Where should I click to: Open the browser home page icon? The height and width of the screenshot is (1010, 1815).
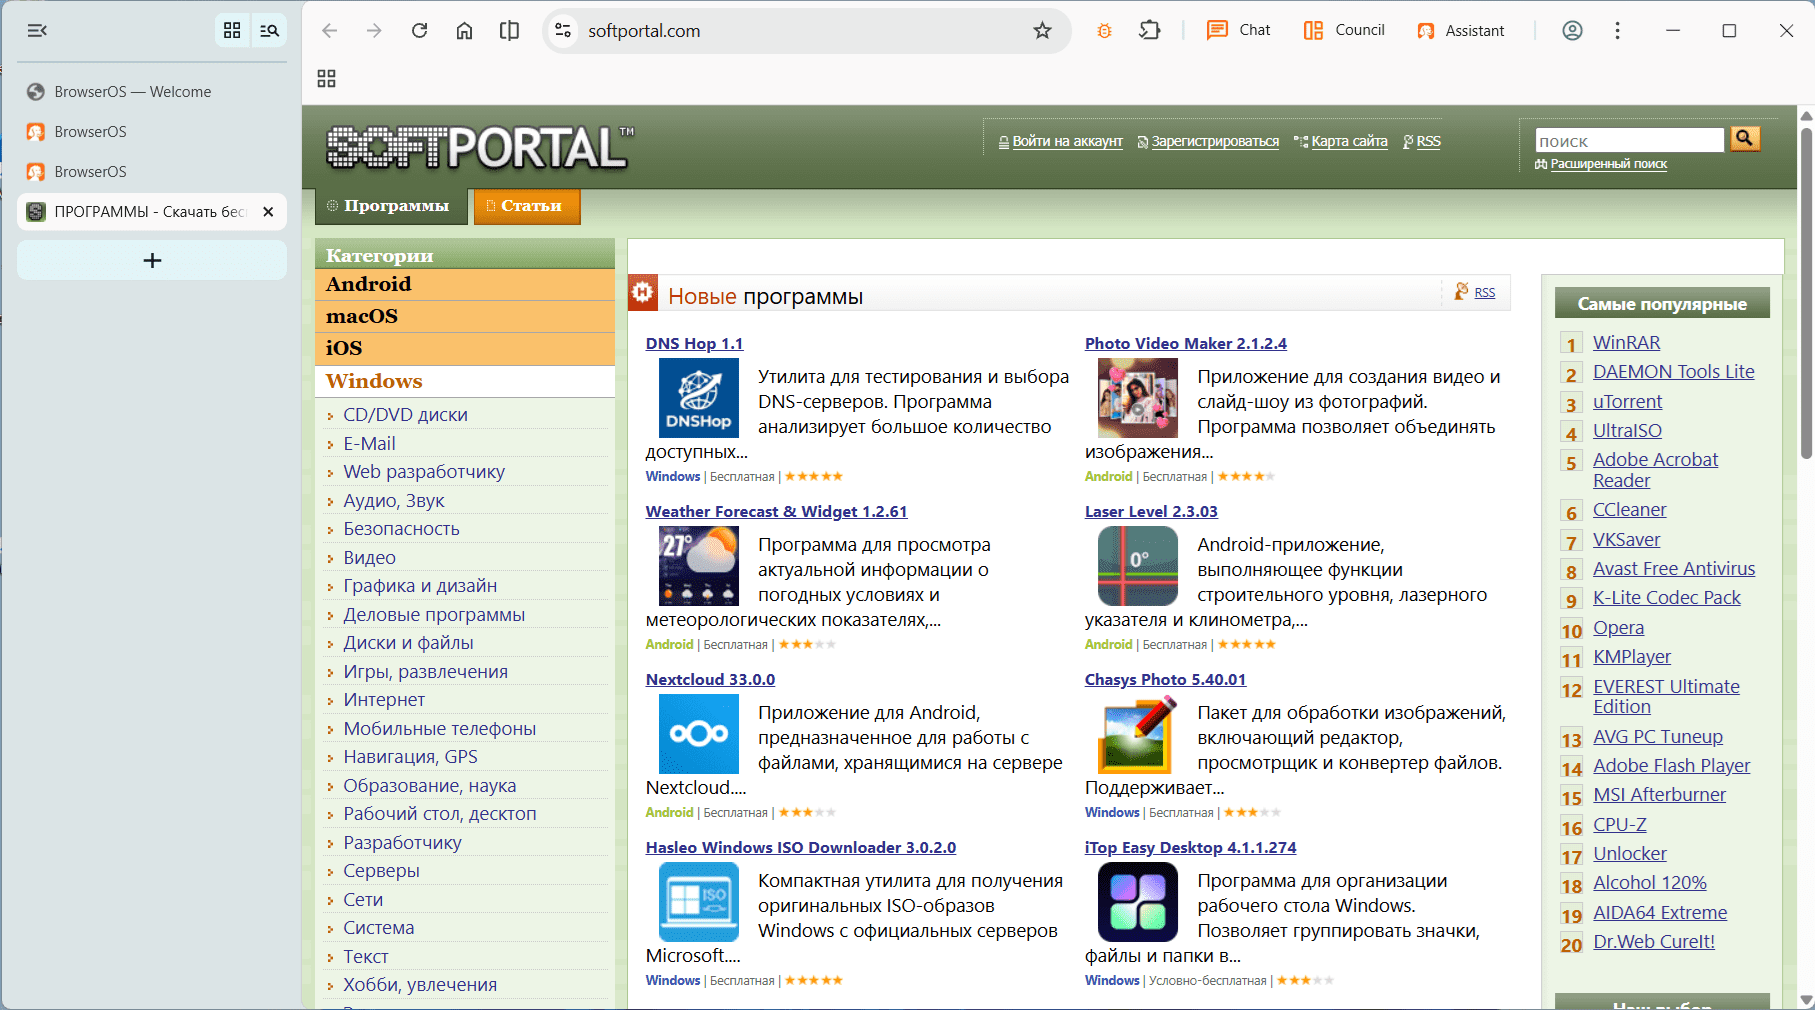click(465, 31)
